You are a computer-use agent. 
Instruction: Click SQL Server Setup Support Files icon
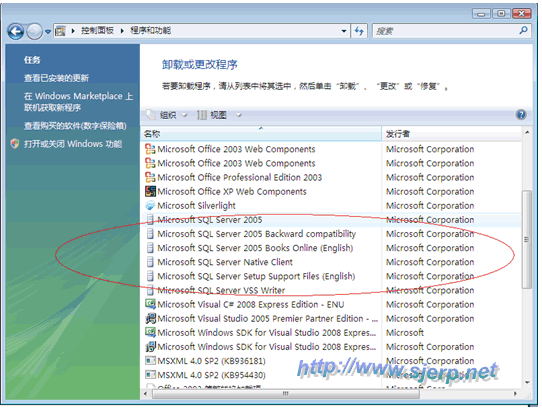150,276
